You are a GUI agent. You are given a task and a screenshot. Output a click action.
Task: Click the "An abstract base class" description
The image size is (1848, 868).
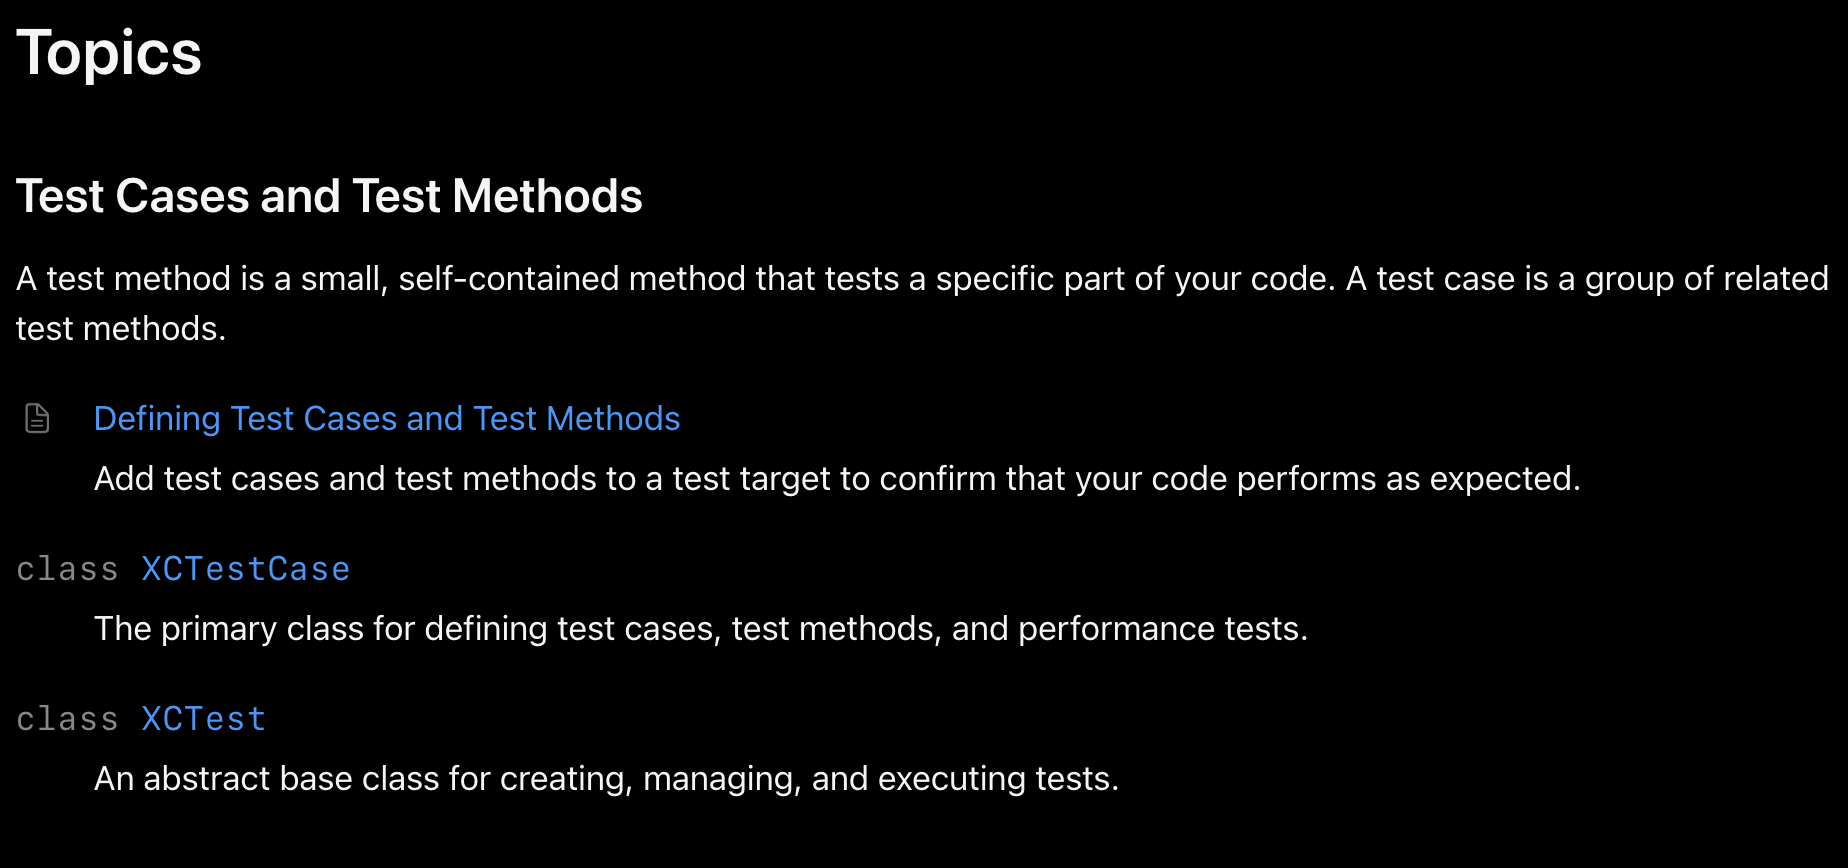coord(606,779)
